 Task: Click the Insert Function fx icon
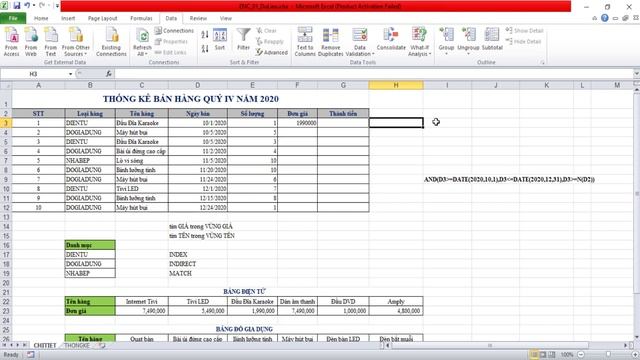coord(109,73)
